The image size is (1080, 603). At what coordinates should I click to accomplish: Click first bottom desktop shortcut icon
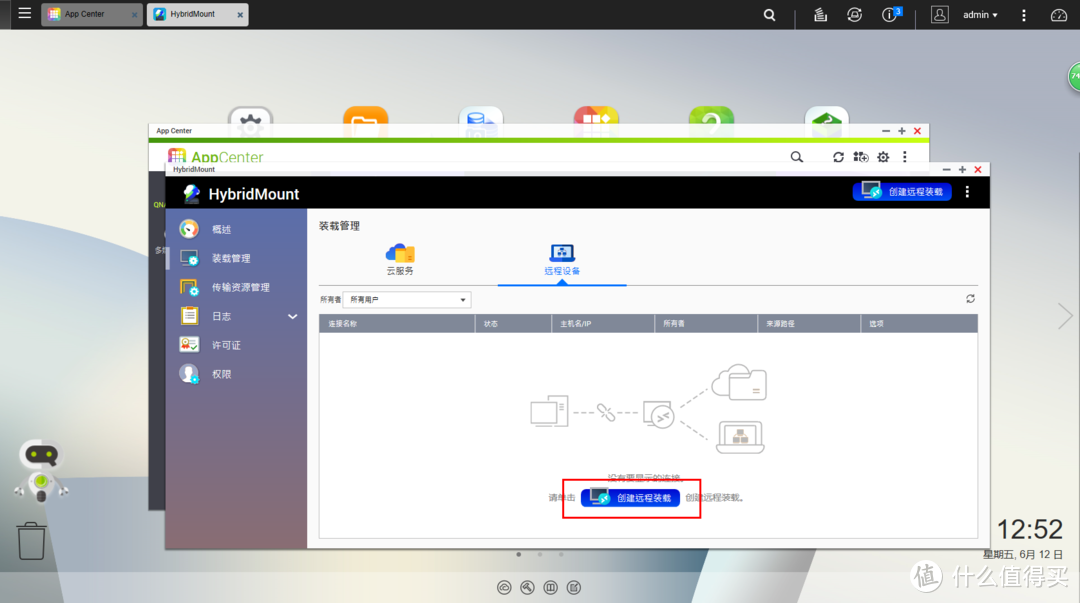[x=504, y=587]
